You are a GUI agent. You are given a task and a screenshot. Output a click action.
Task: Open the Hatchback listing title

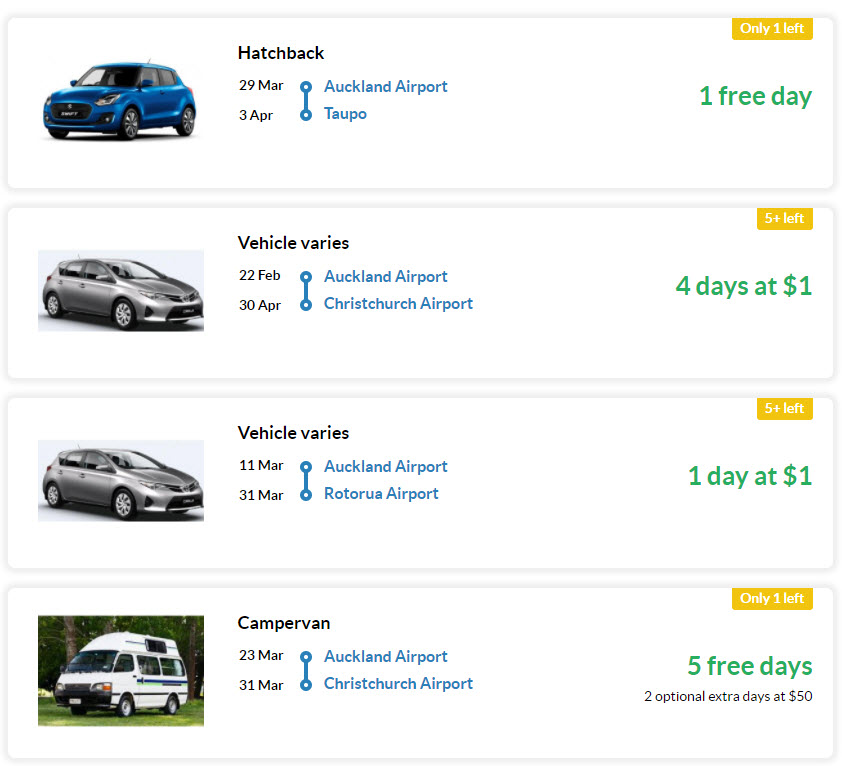click(281, 53)
